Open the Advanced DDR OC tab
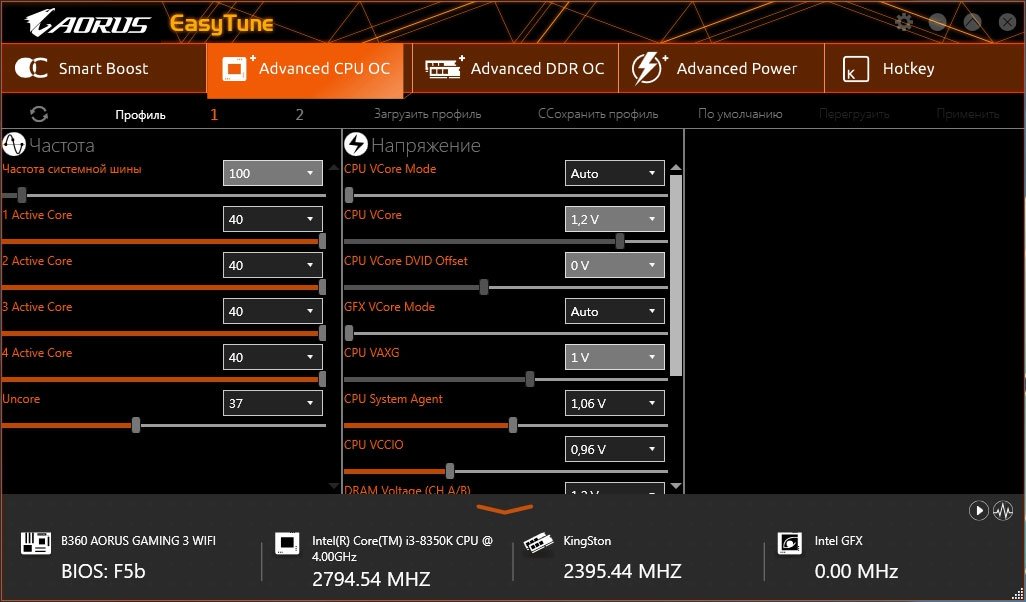Image resolution: width=1026 pixels, height=602 pixels. click(x=515, y=68)
